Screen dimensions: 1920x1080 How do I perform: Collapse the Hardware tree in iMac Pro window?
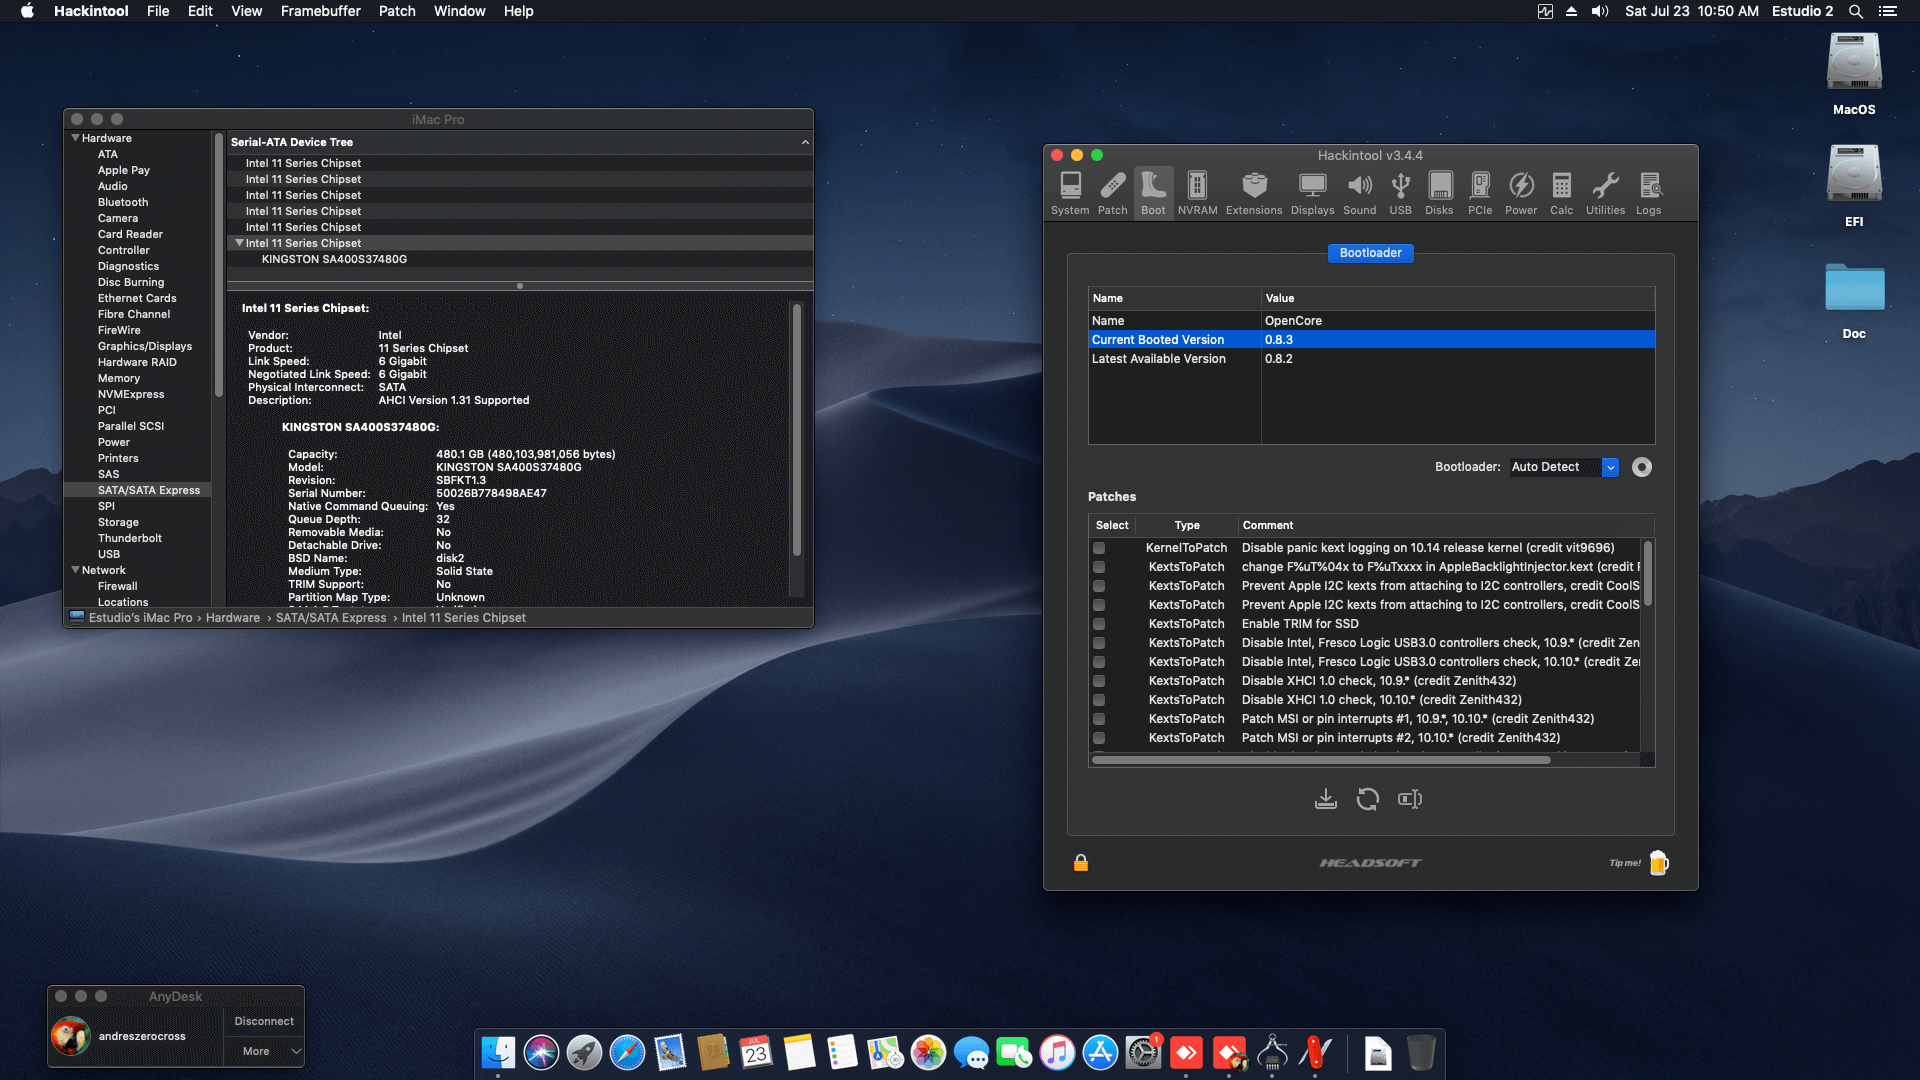75,138
